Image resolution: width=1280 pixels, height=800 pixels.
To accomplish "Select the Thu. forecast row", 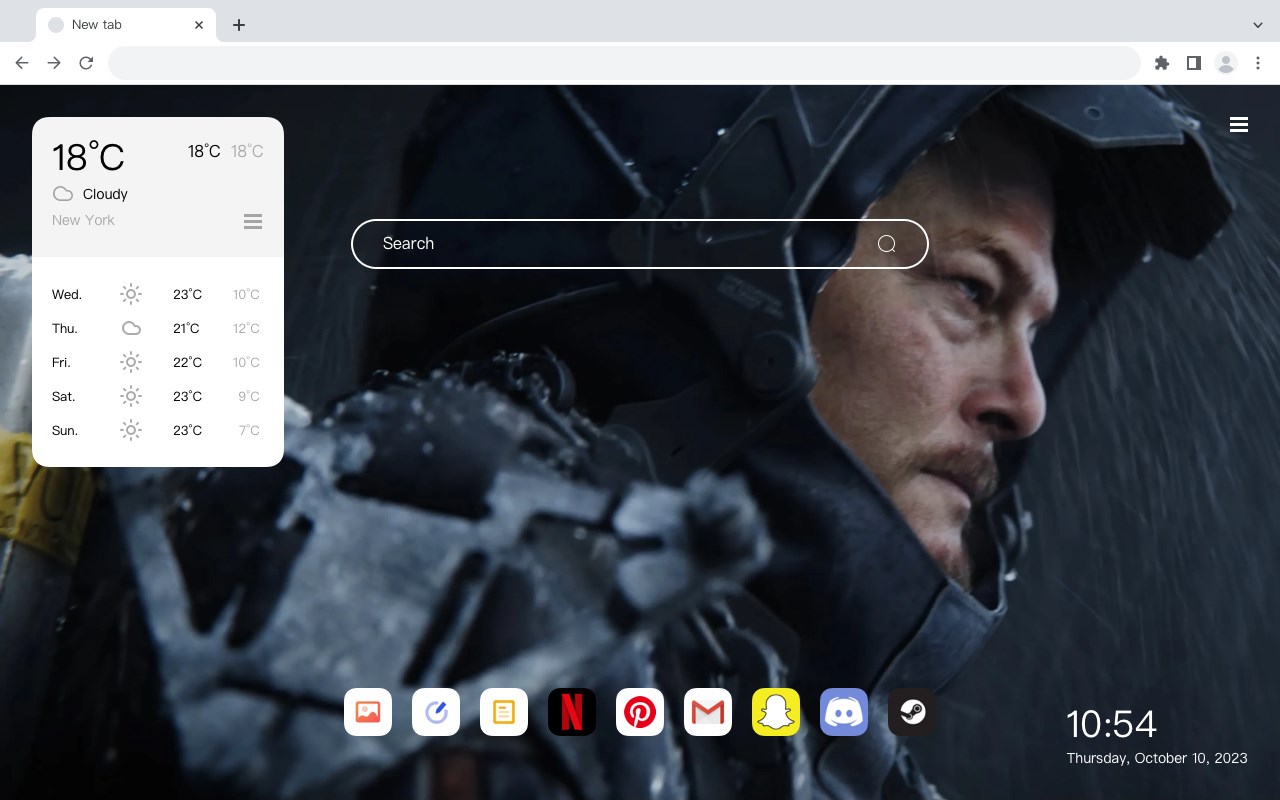I will (x=158, y=328).
